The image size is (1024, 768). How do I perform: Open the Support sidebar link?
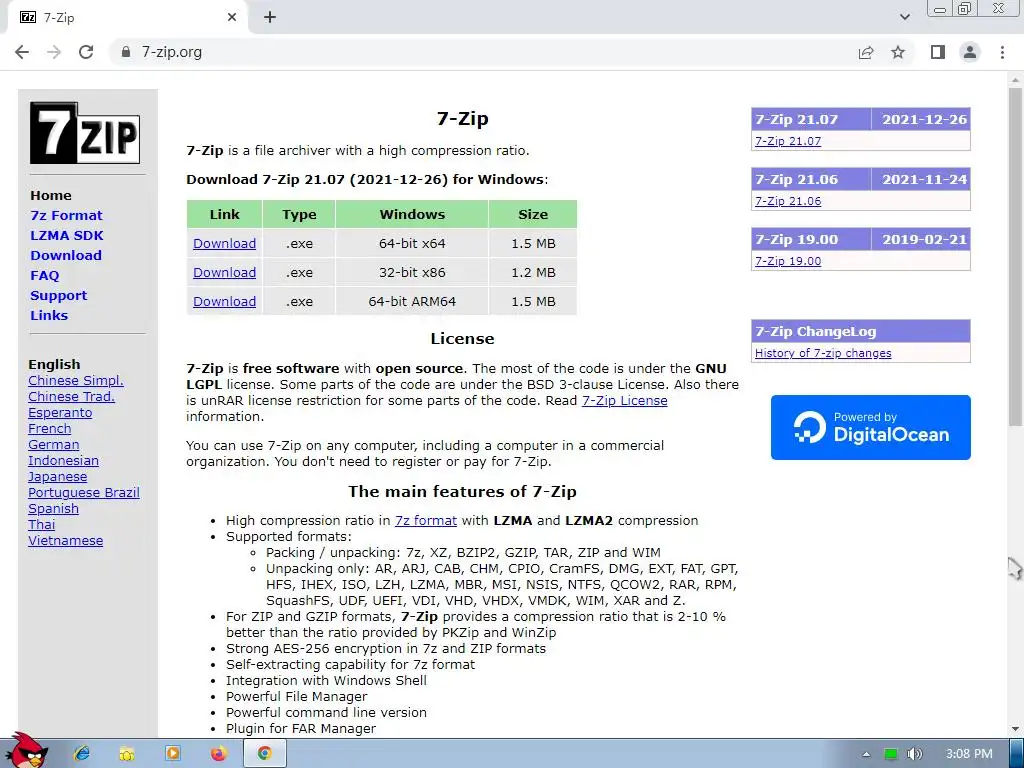tap(58, 295)
